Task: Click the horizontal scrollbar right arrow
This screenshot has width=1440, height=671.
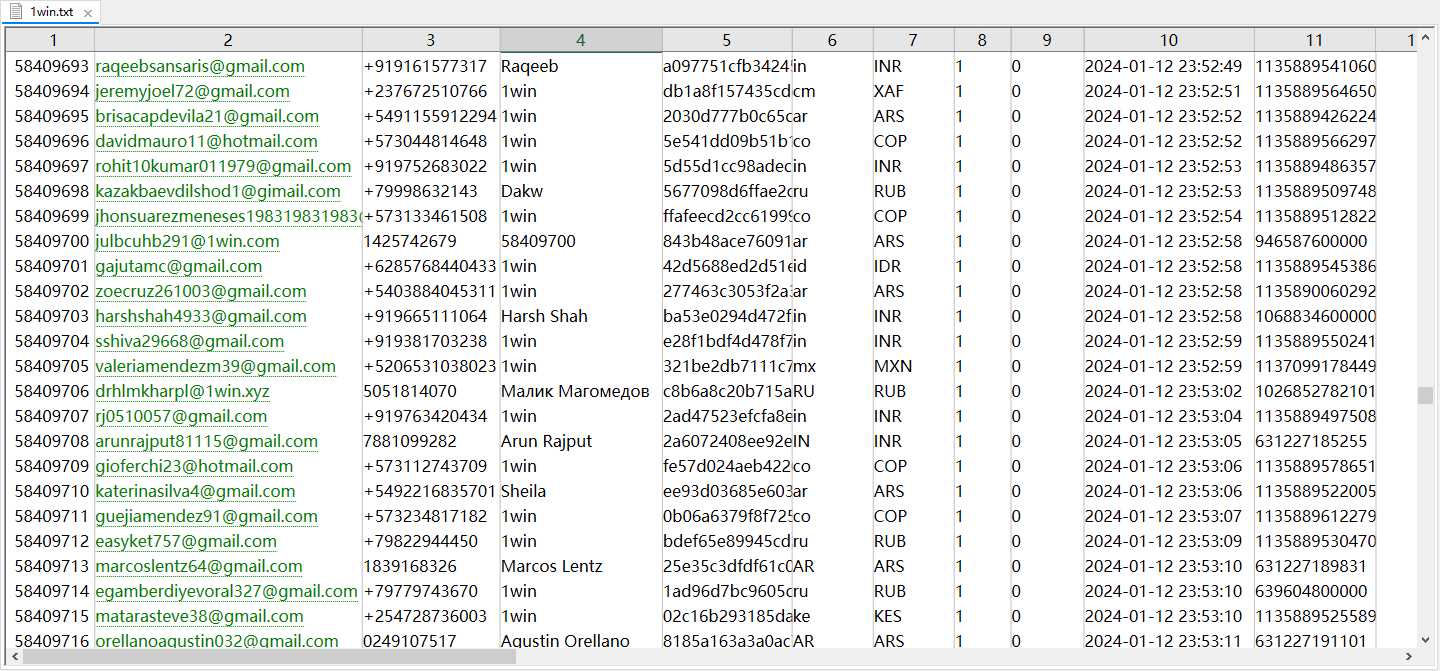Action: coord(1409,657)
